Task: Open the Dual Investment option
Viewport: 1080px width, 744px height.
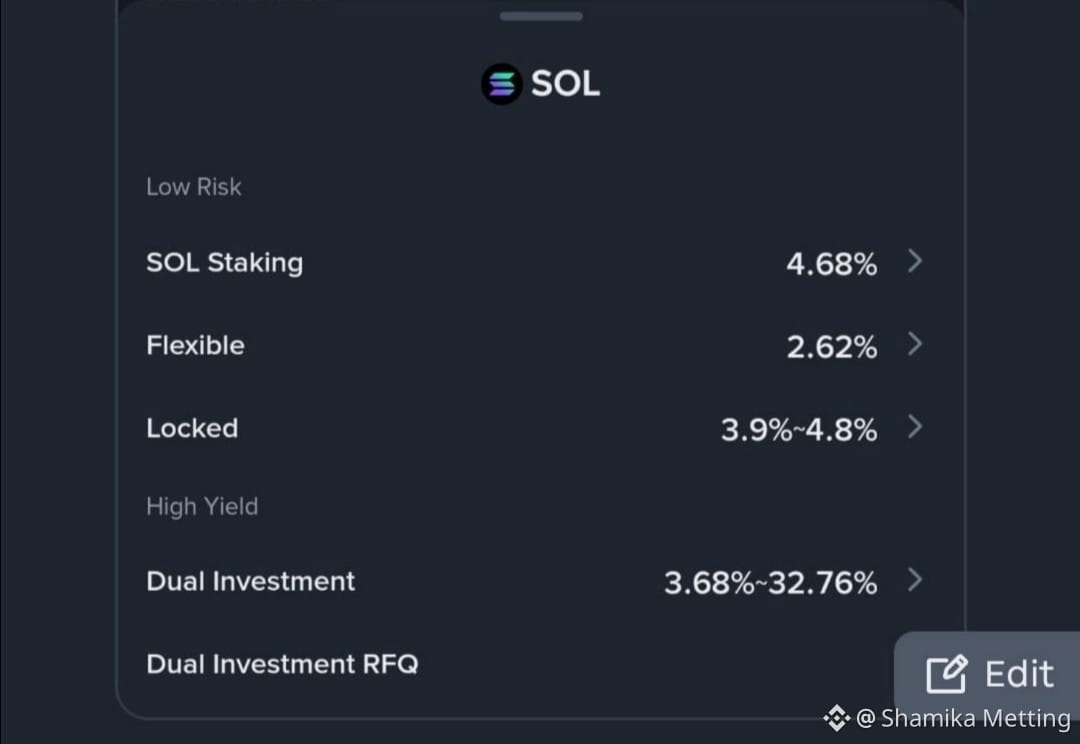Action: [x=541, y=581]
